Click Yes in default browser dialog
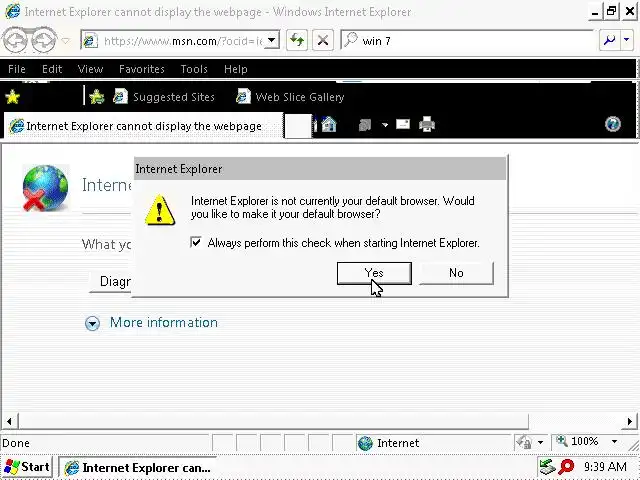640x480 pixels. [x=374, y=273]
